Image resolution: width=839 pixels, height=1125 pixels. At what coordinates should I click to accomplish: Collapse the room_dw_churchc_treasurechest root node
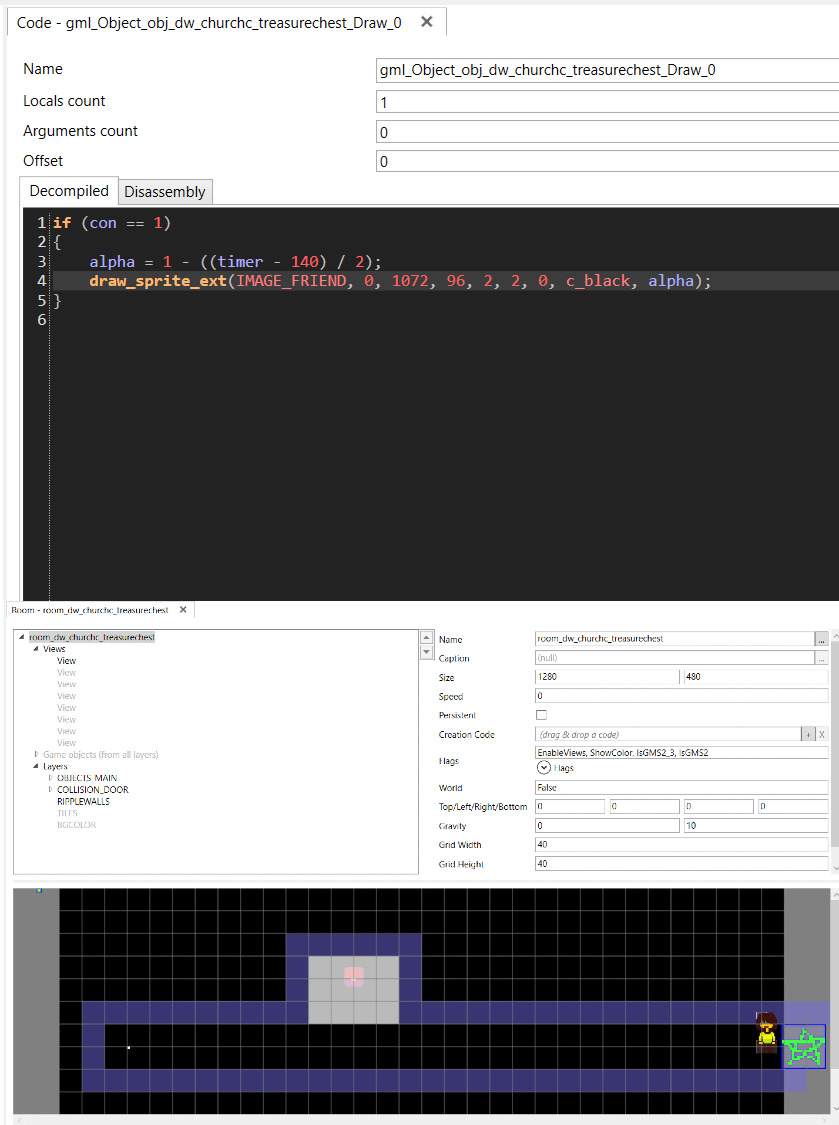pos(22,637)
